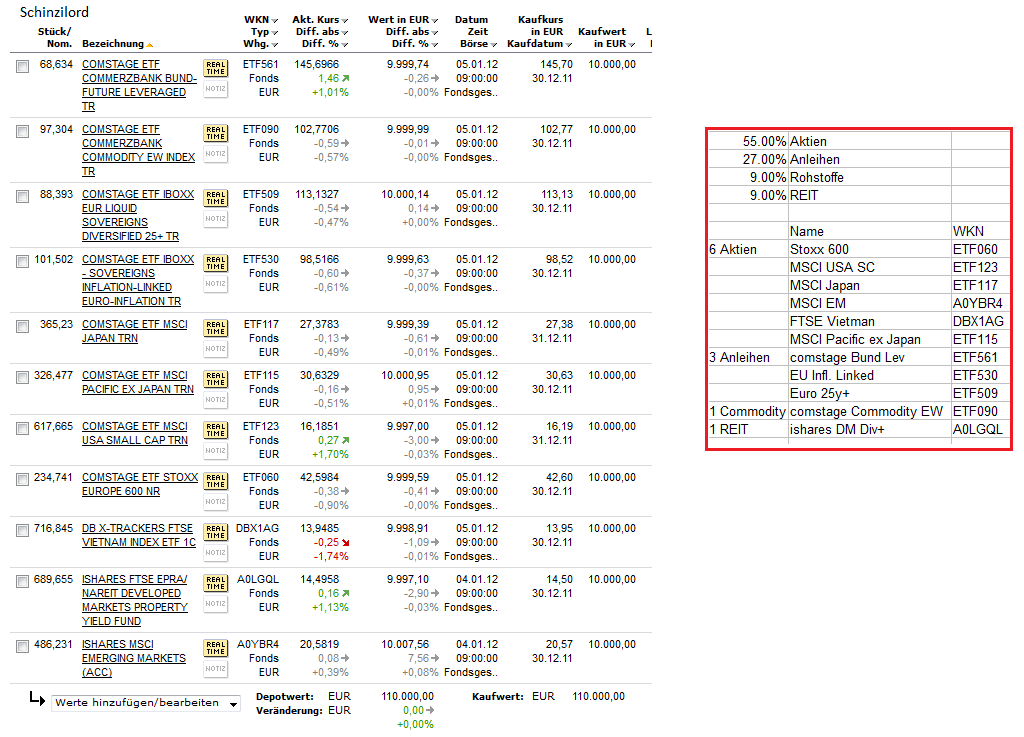The width and height of the screenshot is (1024, 737).
Task: Select checkbox for iShares EPRA/NAREIT property row
Action: point(23,581)
